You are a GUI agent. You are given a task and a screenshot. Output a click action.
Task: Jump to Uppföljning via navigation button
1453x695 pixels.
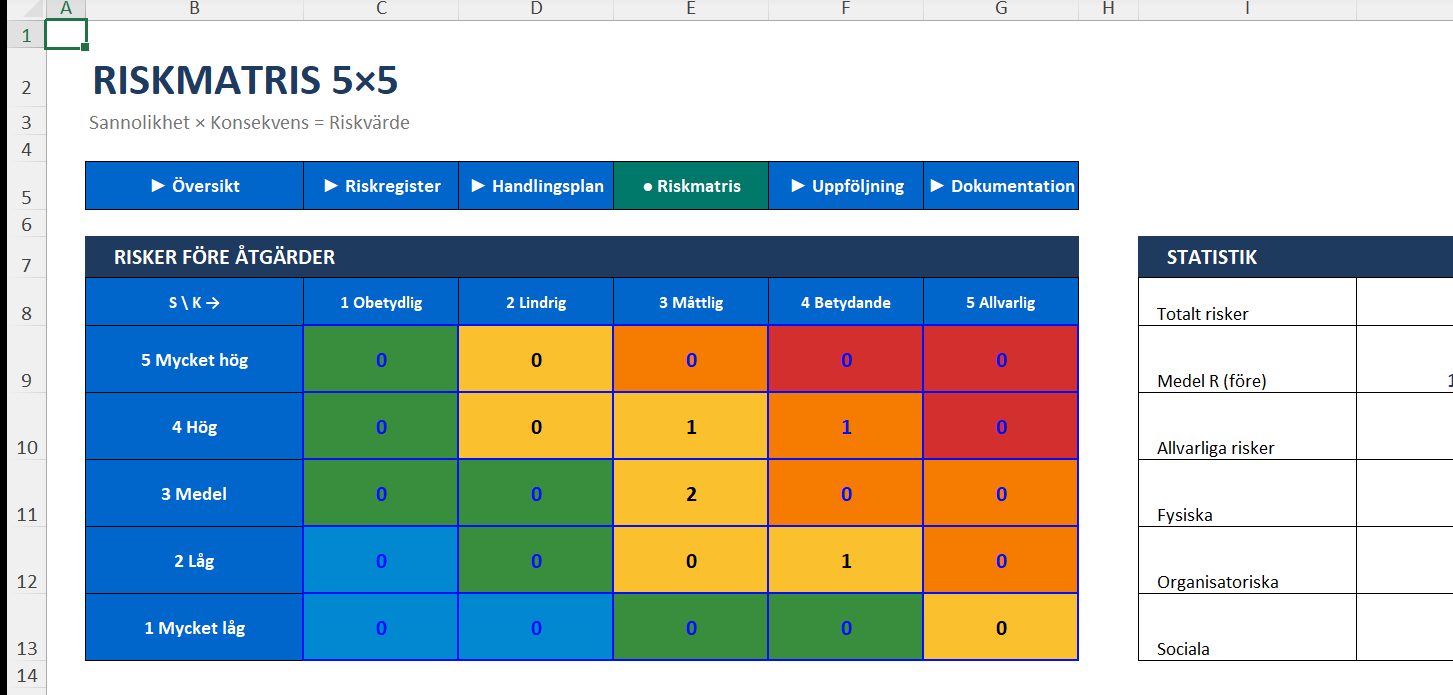click(x=846, y=186)
